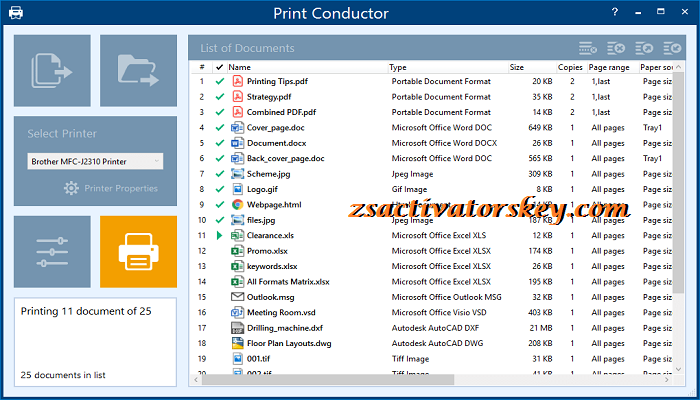The image size is (700, 400).
Task: Click the Printer Properties gear icon
Action: [x=71, y=188]
